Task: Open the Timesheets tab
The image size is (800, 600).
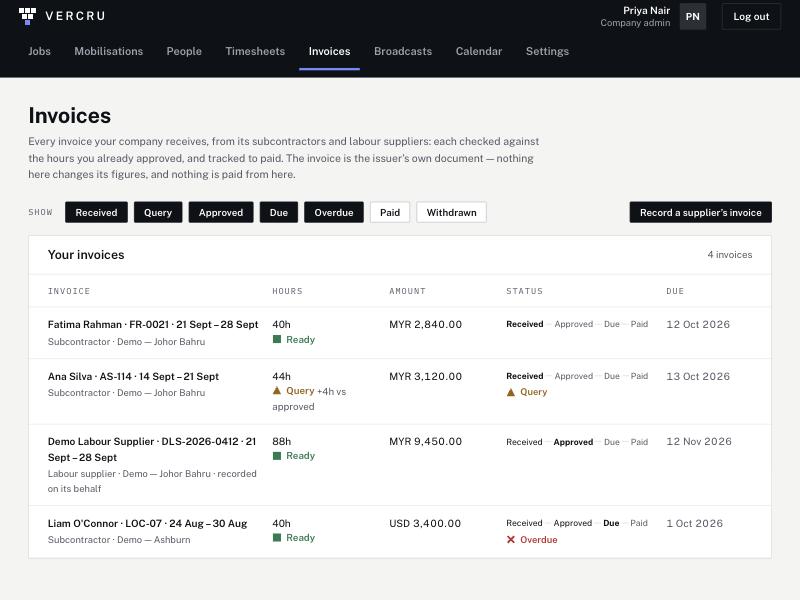Action: pos(255,51)
